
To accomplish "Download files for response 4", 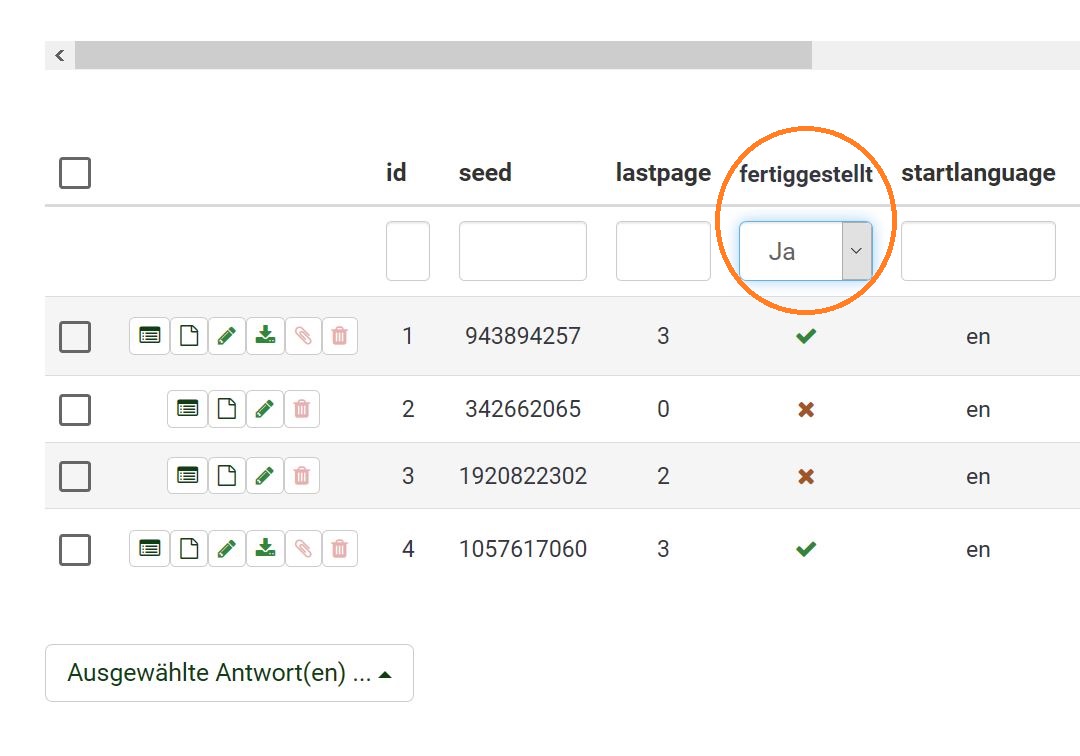I will (265, 549).
